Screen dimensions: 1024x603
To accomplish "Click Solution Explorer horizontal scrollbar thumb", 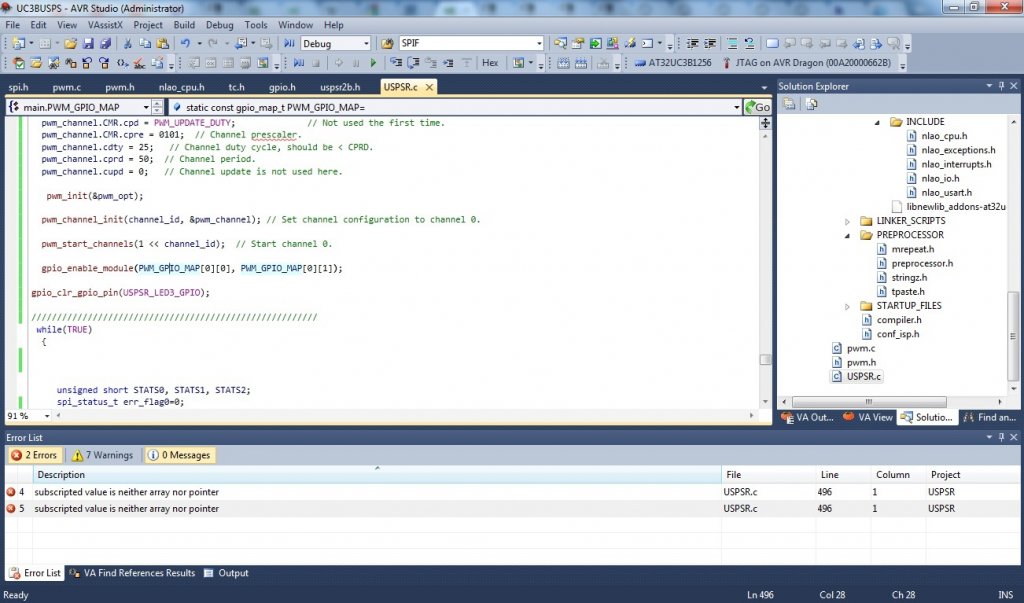I will [x=869, y=402].
